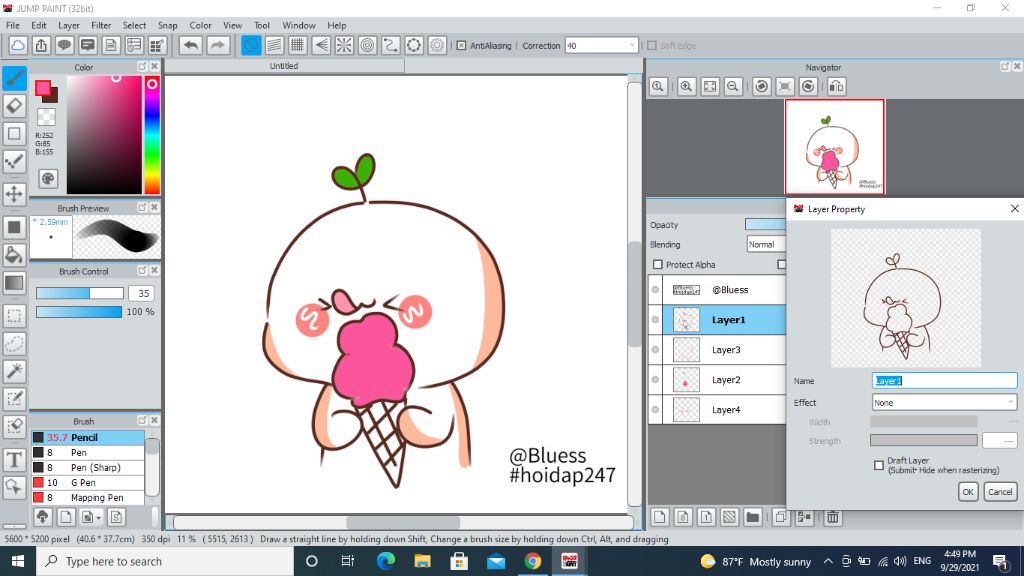1024x576 pixels.
Task: Hide Layer2 using its visibility dot
Action: point(655,379)
